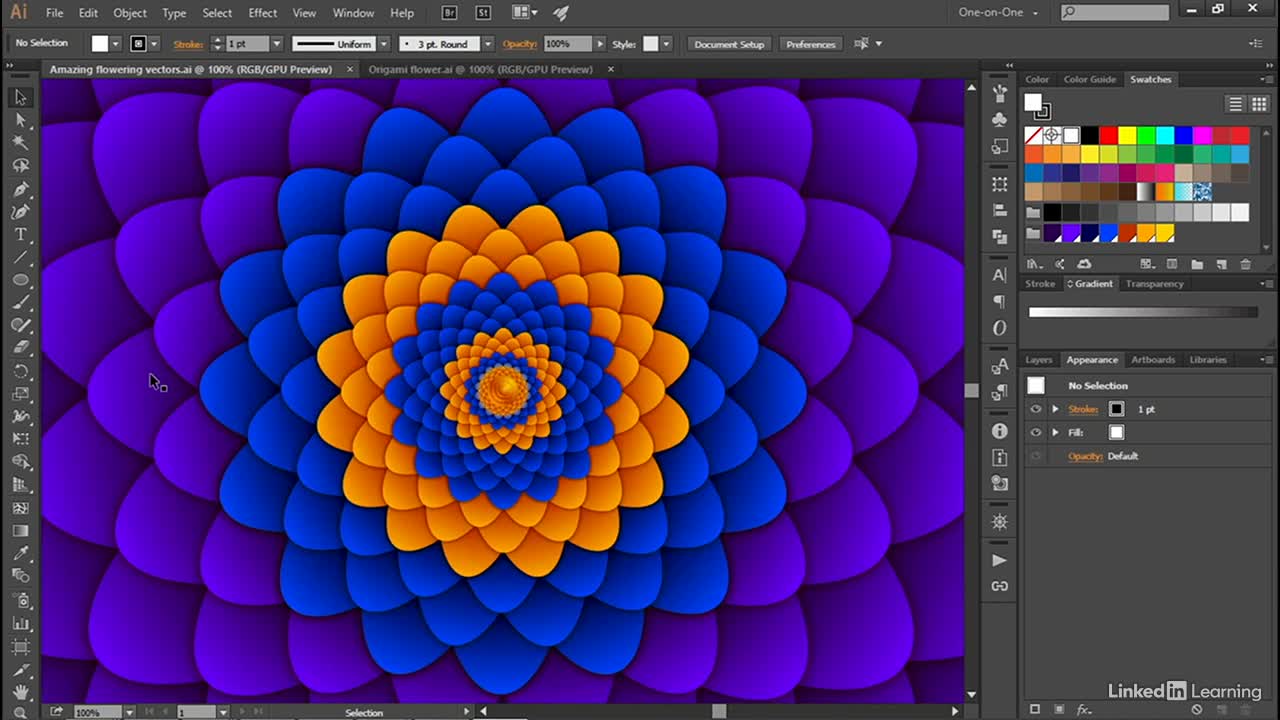Click the Delete Swatch trash icon

1245,264
